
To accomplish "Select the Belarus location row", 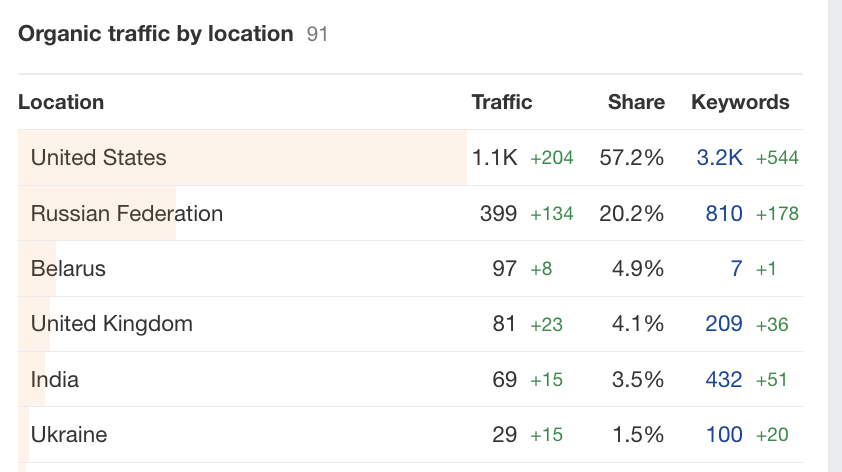I will point(410,268).
